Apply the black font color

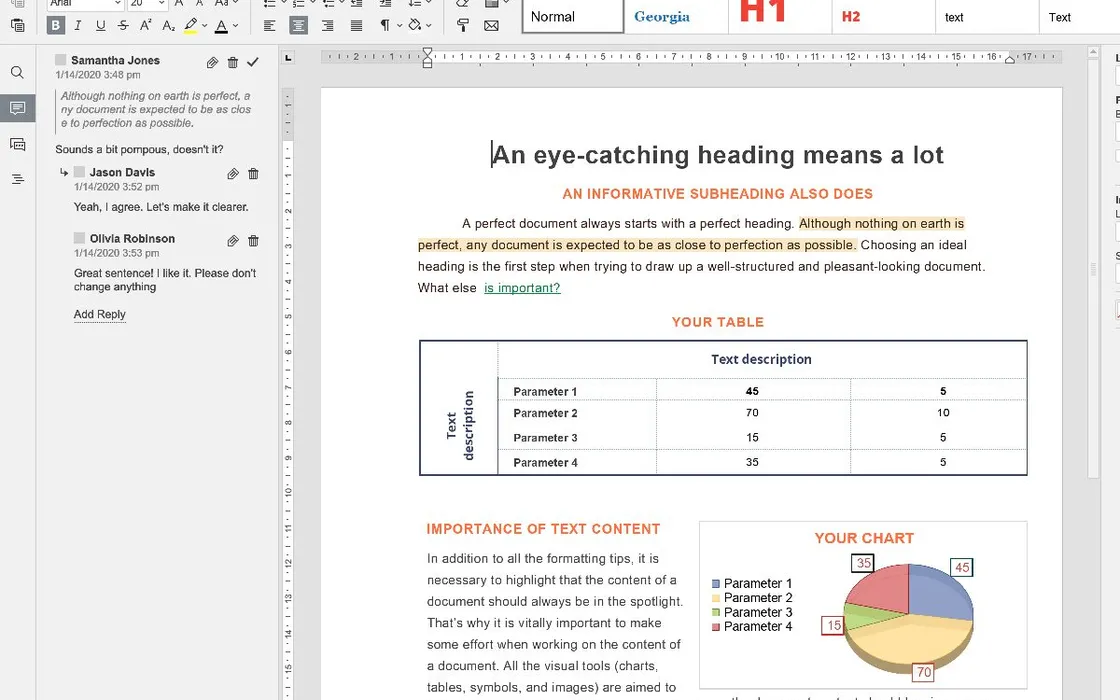(x=221, y=26)
